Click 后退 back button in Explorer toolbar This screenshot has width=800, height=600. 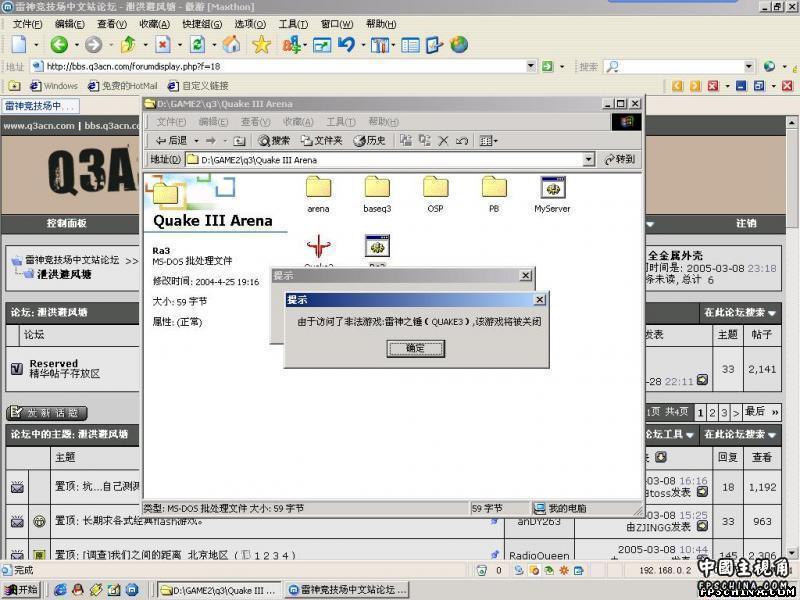point(171,141)
